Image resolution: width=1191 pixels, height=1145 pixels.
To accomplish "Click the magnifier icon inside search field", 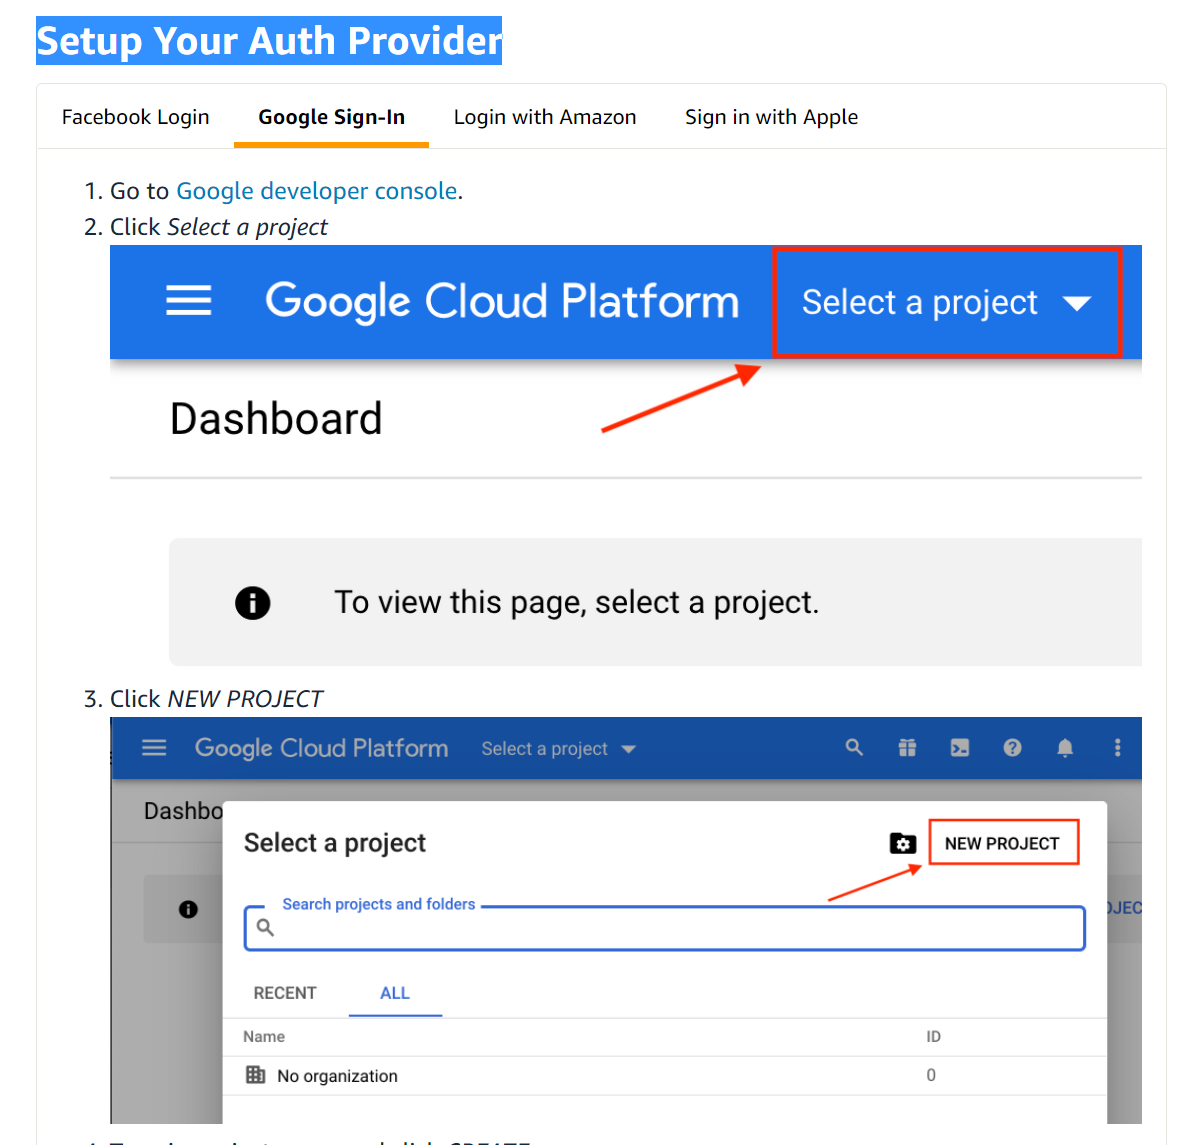I will coord(265,927).
